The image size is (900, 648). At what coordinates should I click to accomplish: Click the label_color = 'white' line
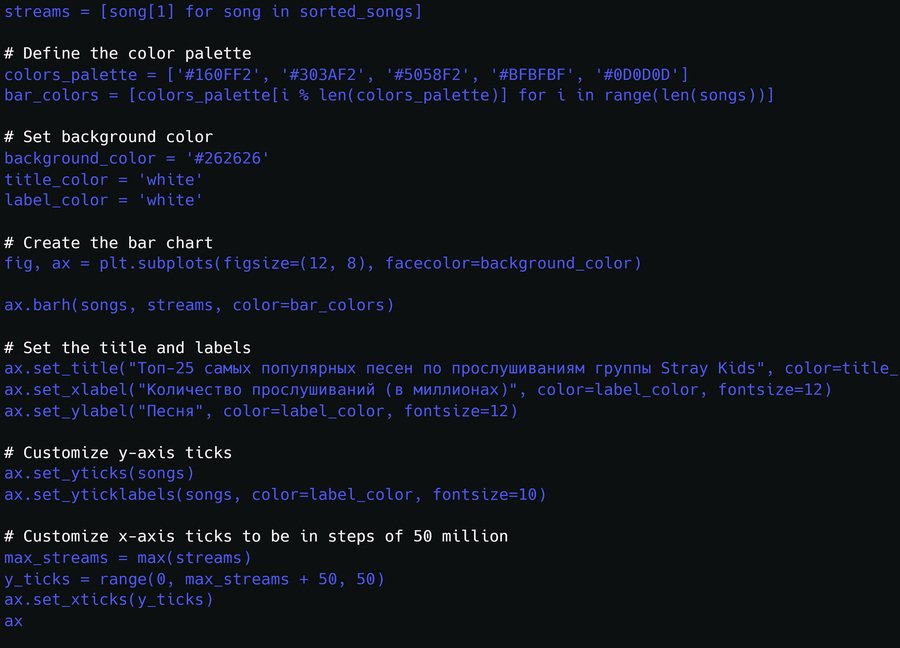coord(104,200)
